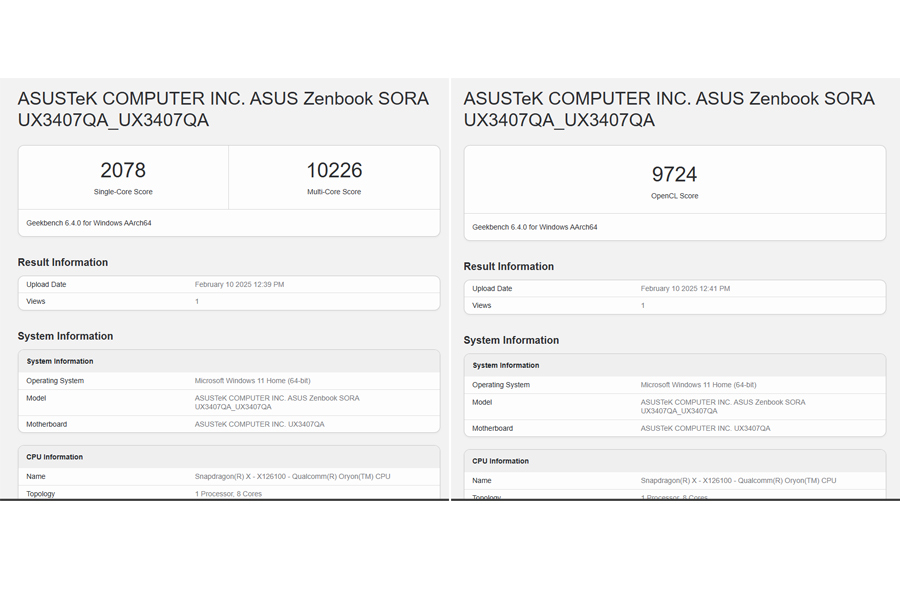The height and width of the screenshot is (600, 900).
Task: Select the 'System Information' table header on CPU-score page
Action: pos(60,361)
